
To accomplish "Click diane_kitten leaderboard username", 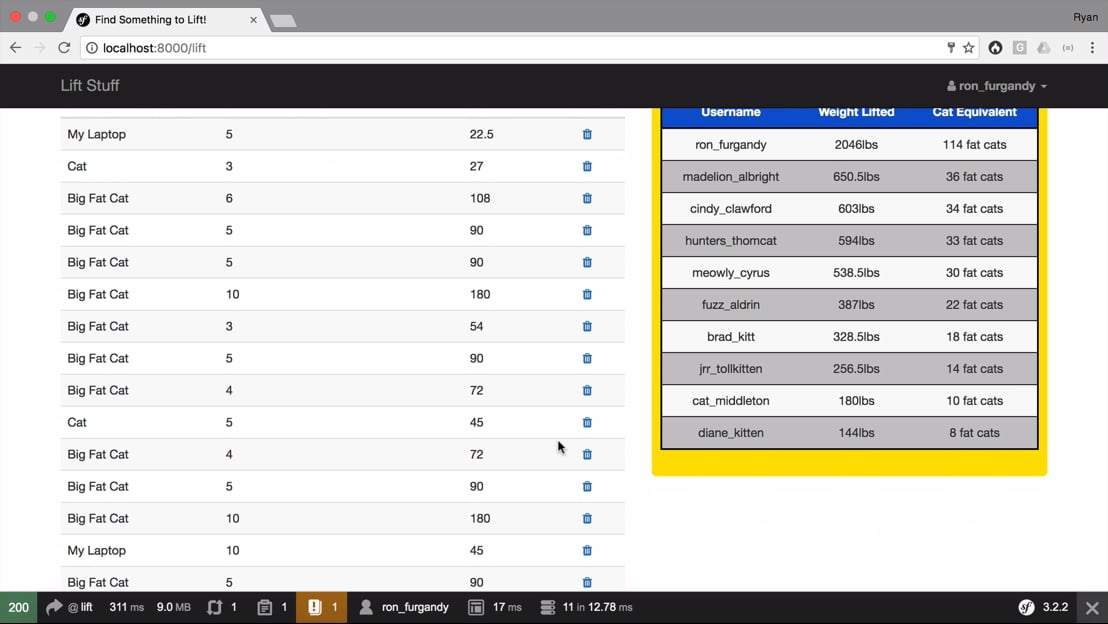I will point(731,432).
